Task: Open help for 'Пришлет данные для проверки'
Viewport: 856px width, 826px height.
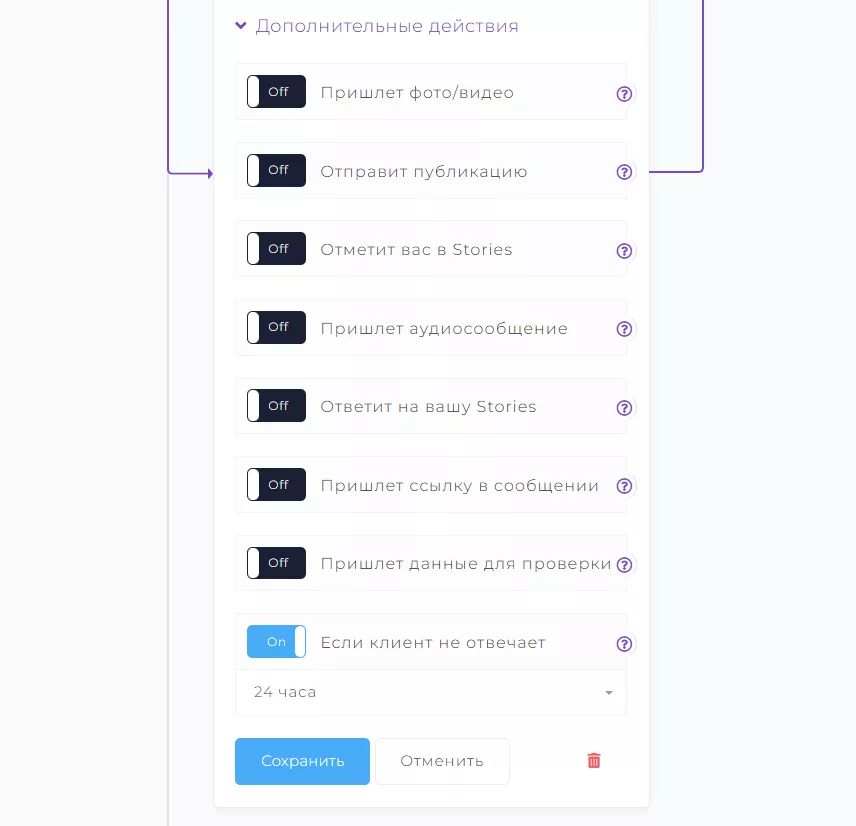Action: click(x=624, y=564)
